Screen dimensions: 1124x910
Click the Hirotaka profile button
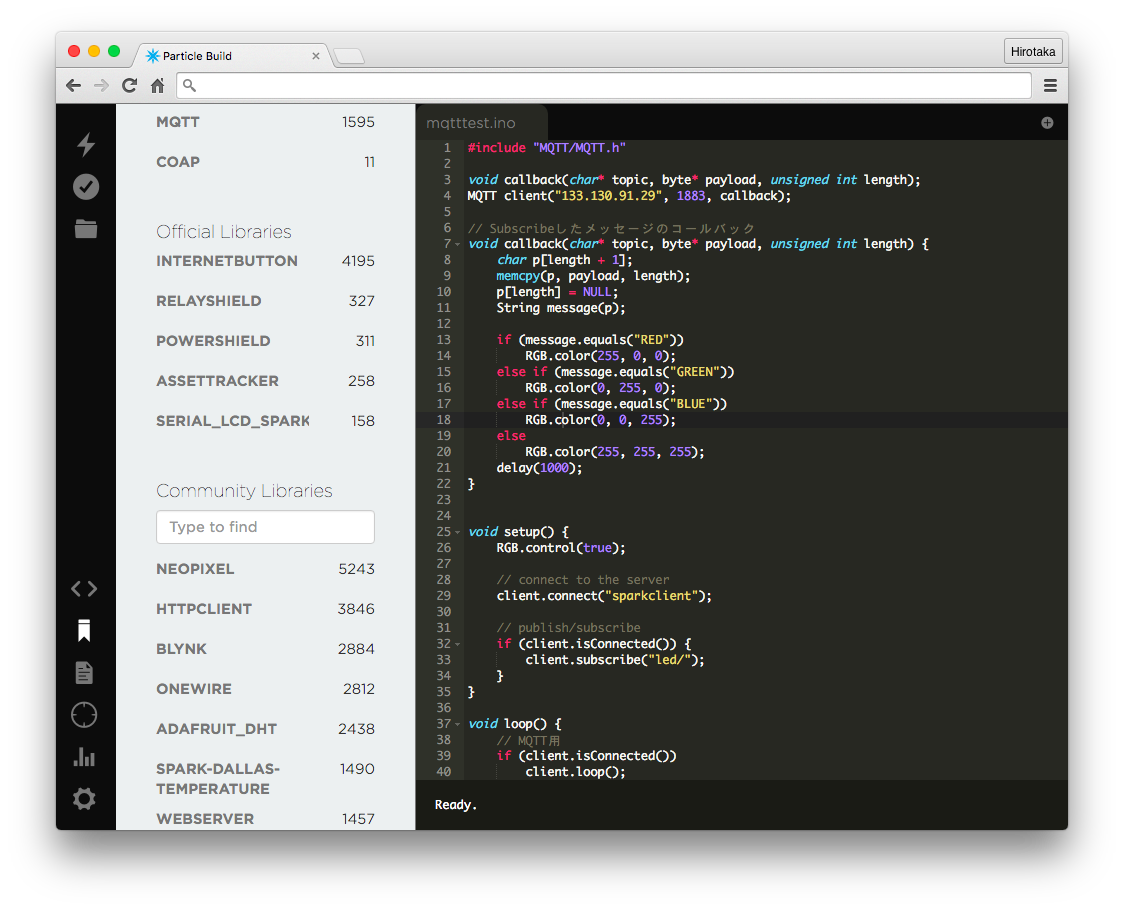click(1033, 52)
